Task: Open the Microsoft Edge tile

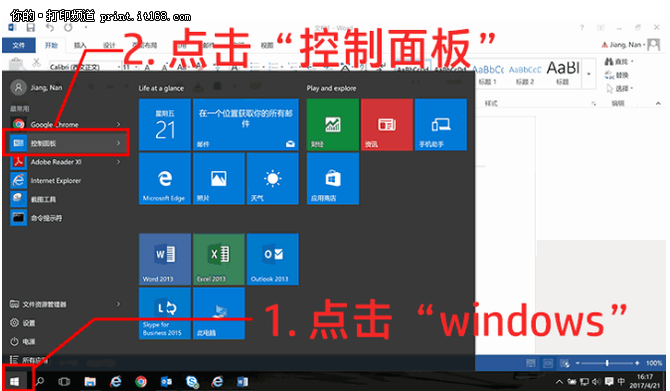Action: click(x=165, y=179)
